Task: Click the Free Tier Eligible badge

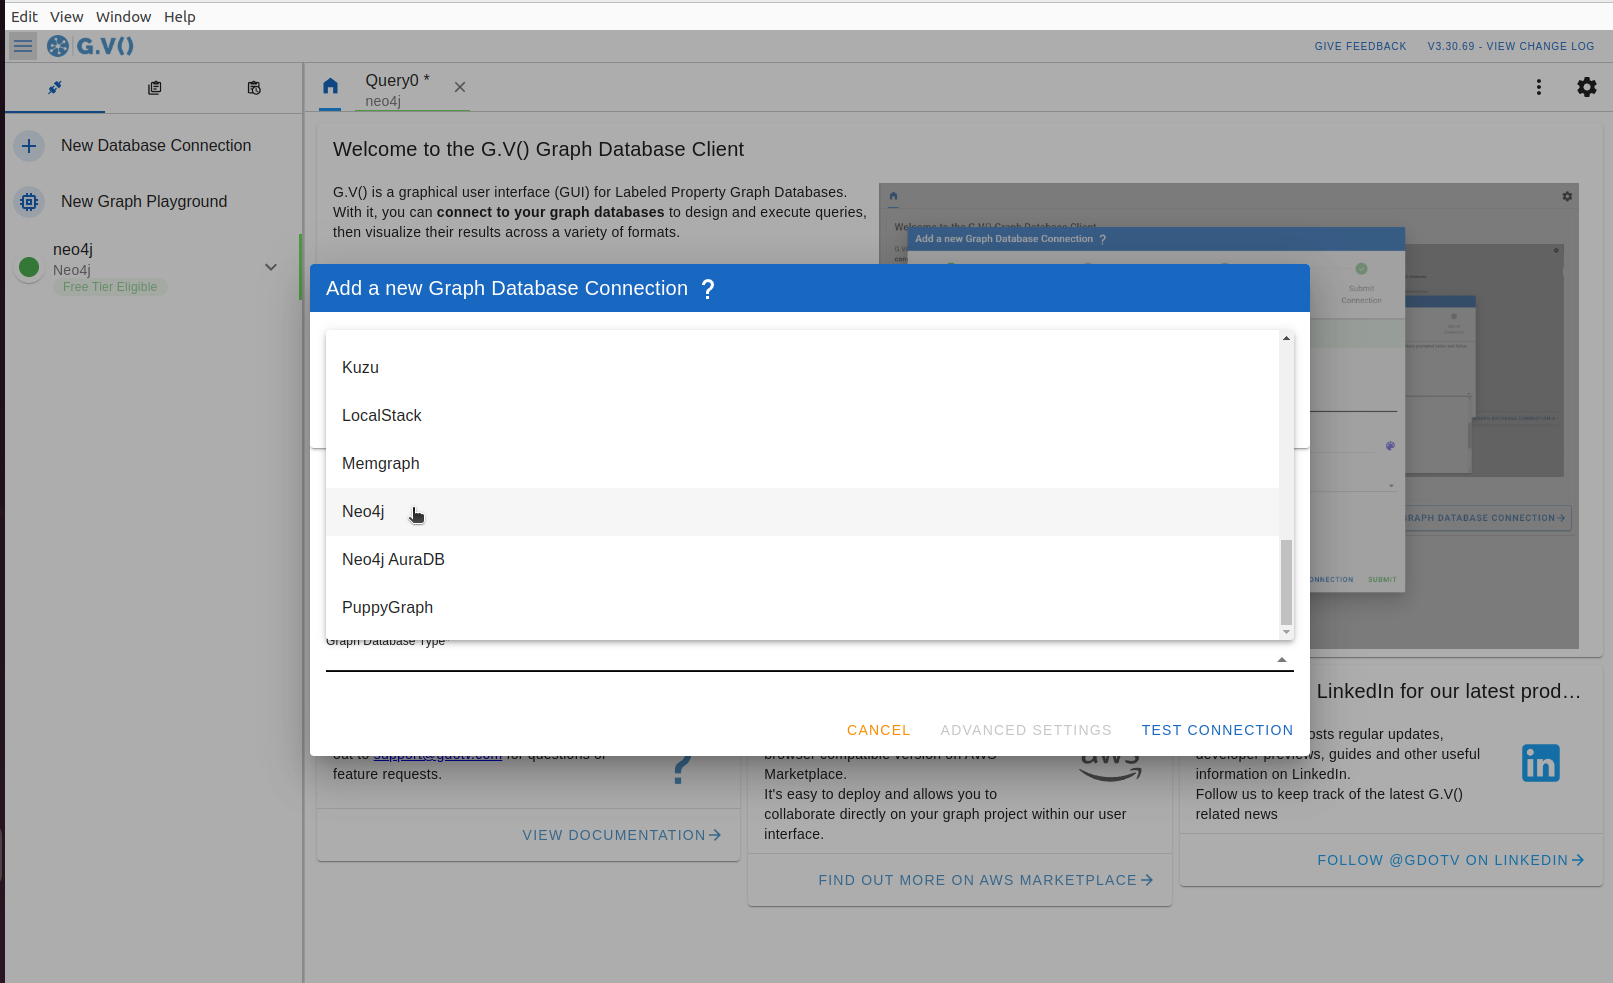Action: tap(110, 287)
